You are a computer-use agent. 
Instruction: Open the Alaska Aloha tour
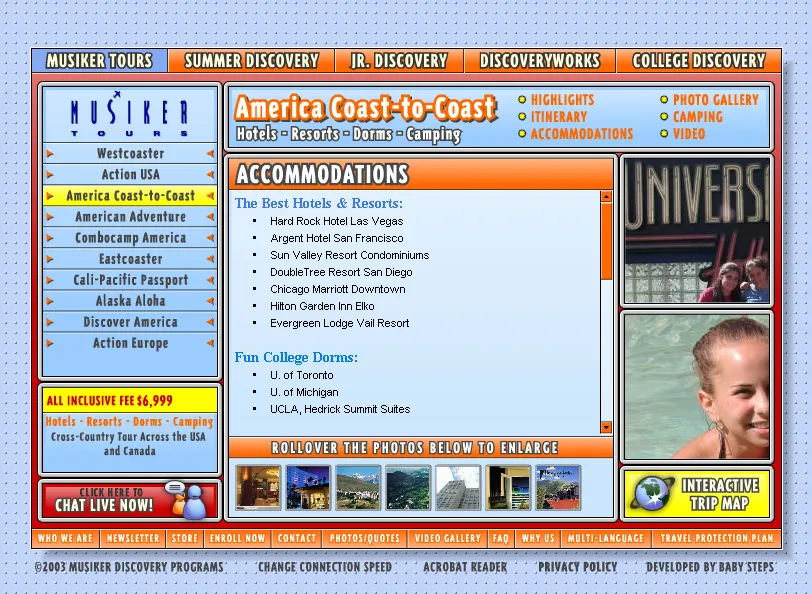pyautogui.click(x=130, y=301)
